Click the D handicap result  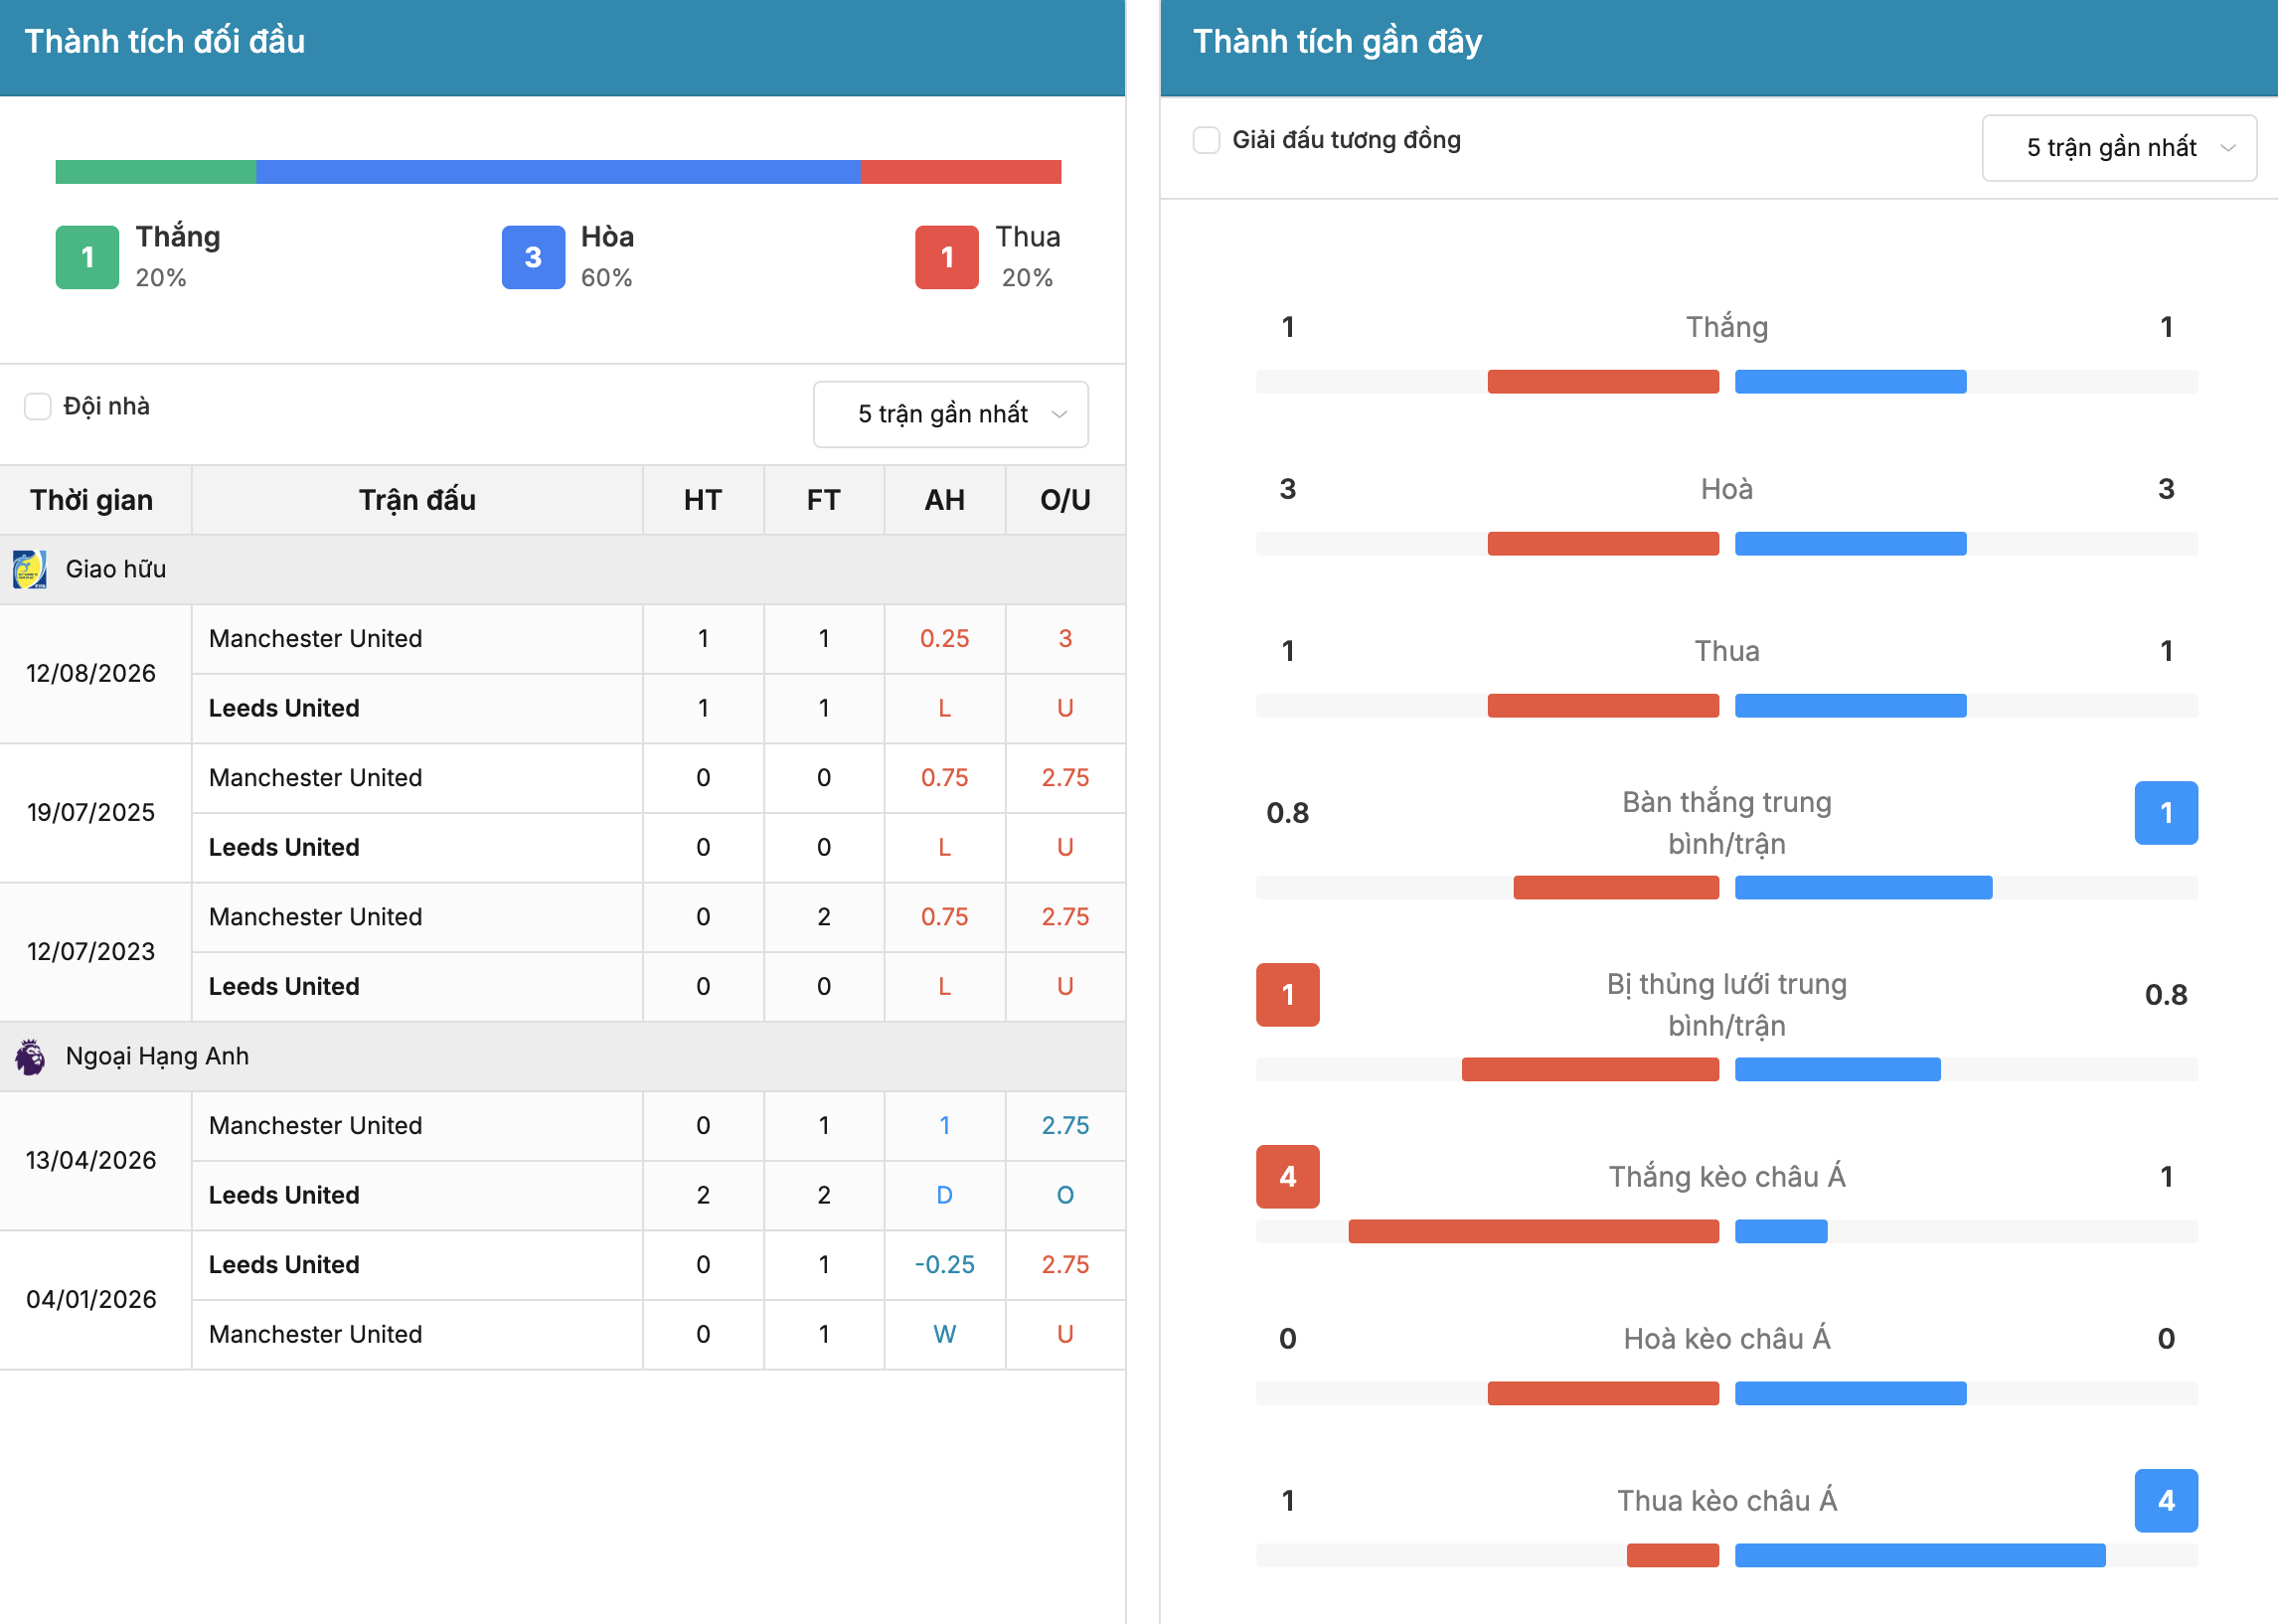click(944, 1195)
